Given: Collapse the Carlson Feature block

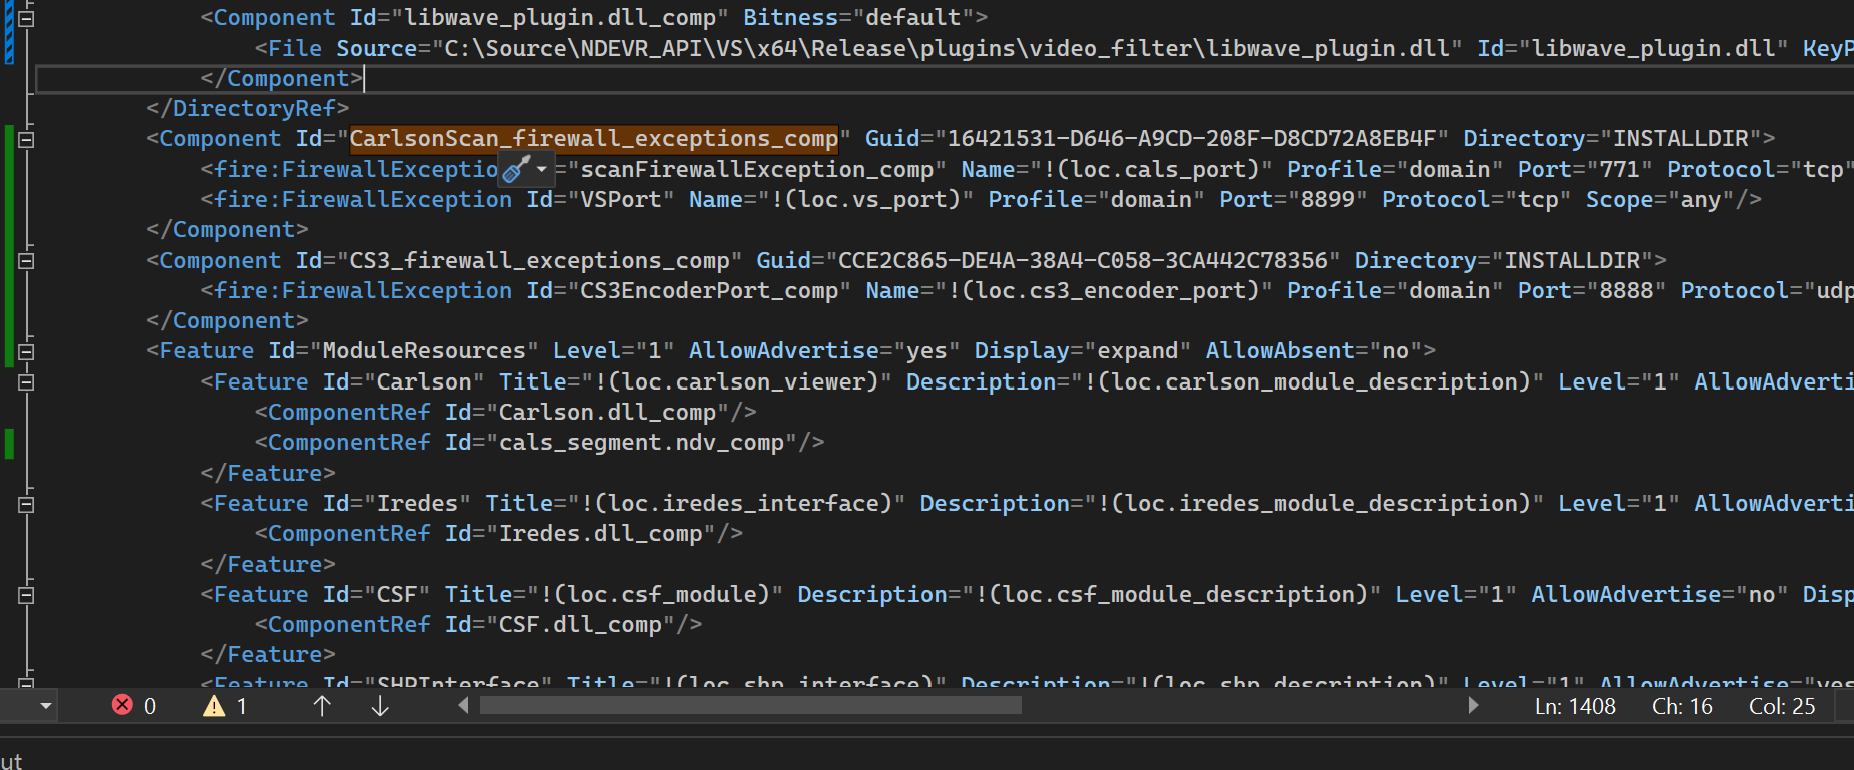Looking at the screenshot, I should 27,382.
